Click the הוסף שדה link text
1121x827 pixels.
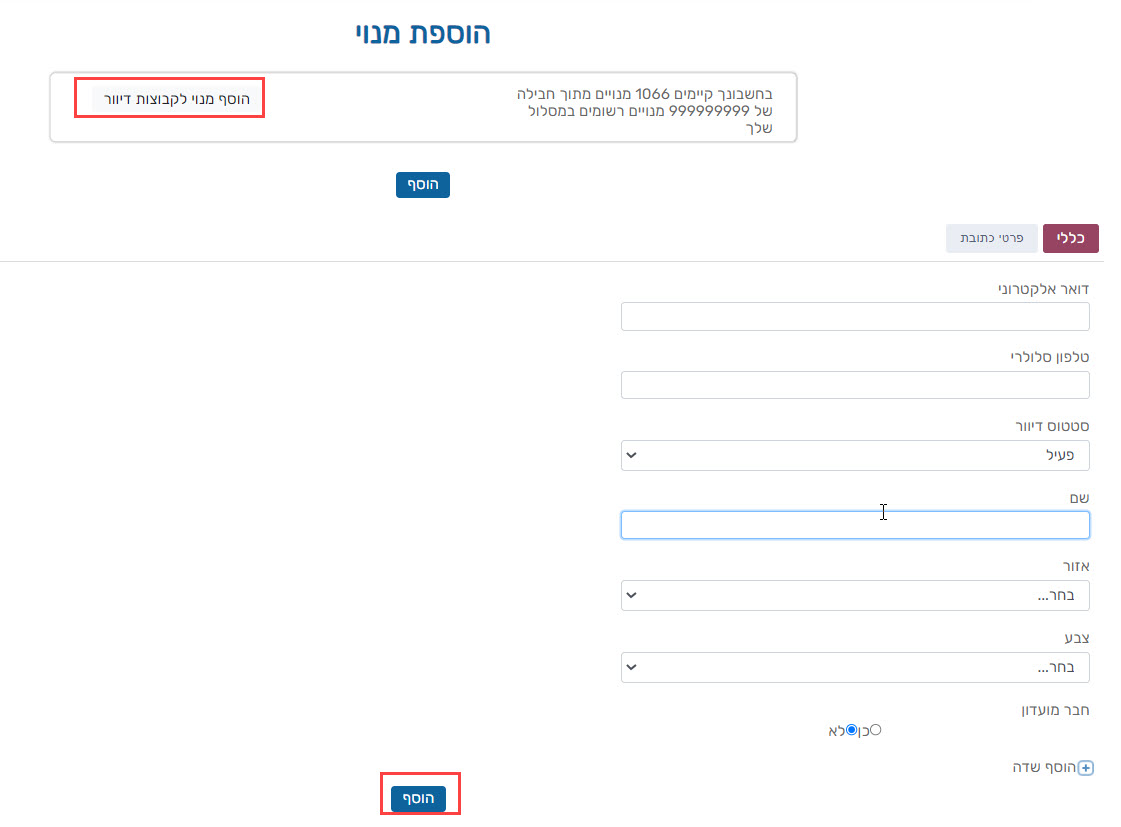(1045, 768)
